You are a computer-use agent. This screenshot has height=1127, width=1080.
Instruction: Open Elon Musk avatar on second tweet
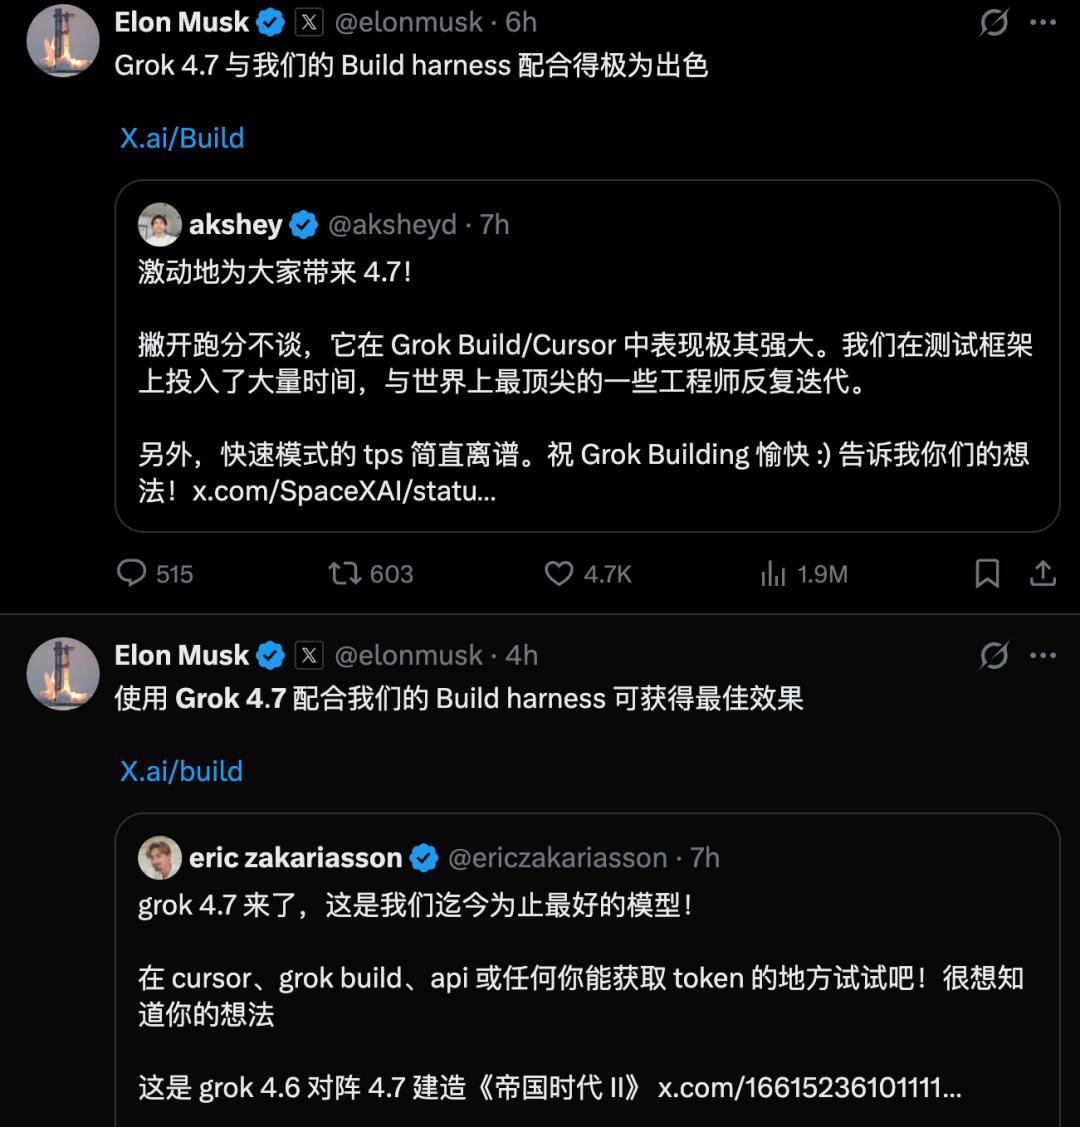coord(63,673)
